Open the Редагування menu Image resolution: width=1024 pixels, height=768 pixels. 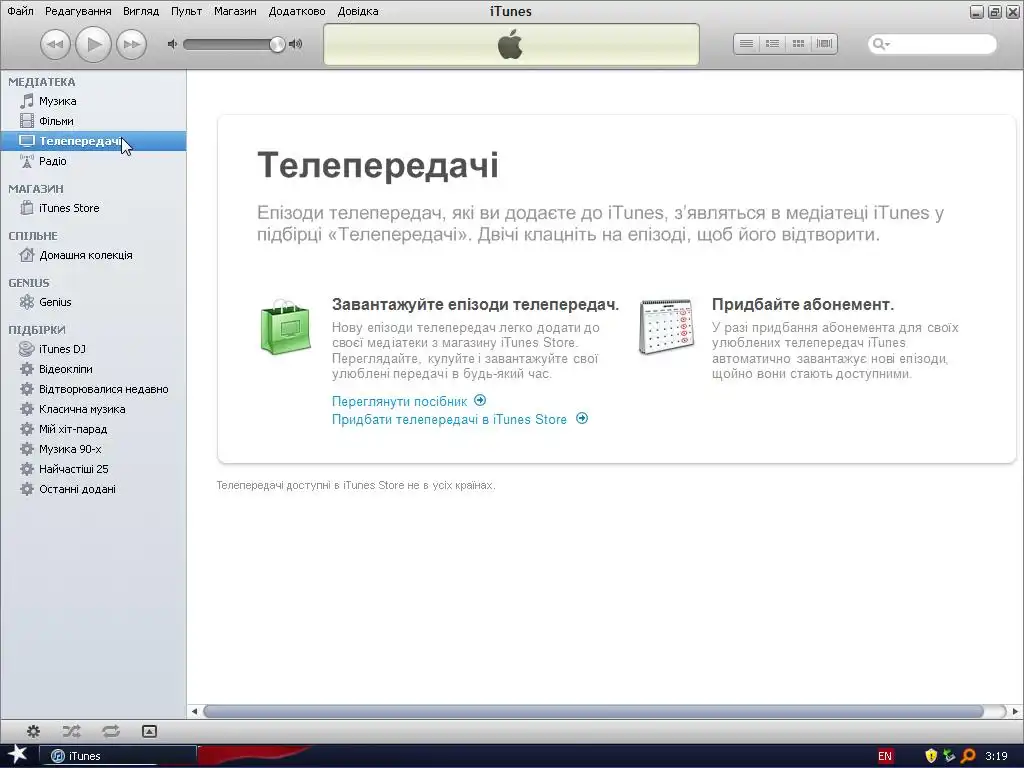point(78,11)
